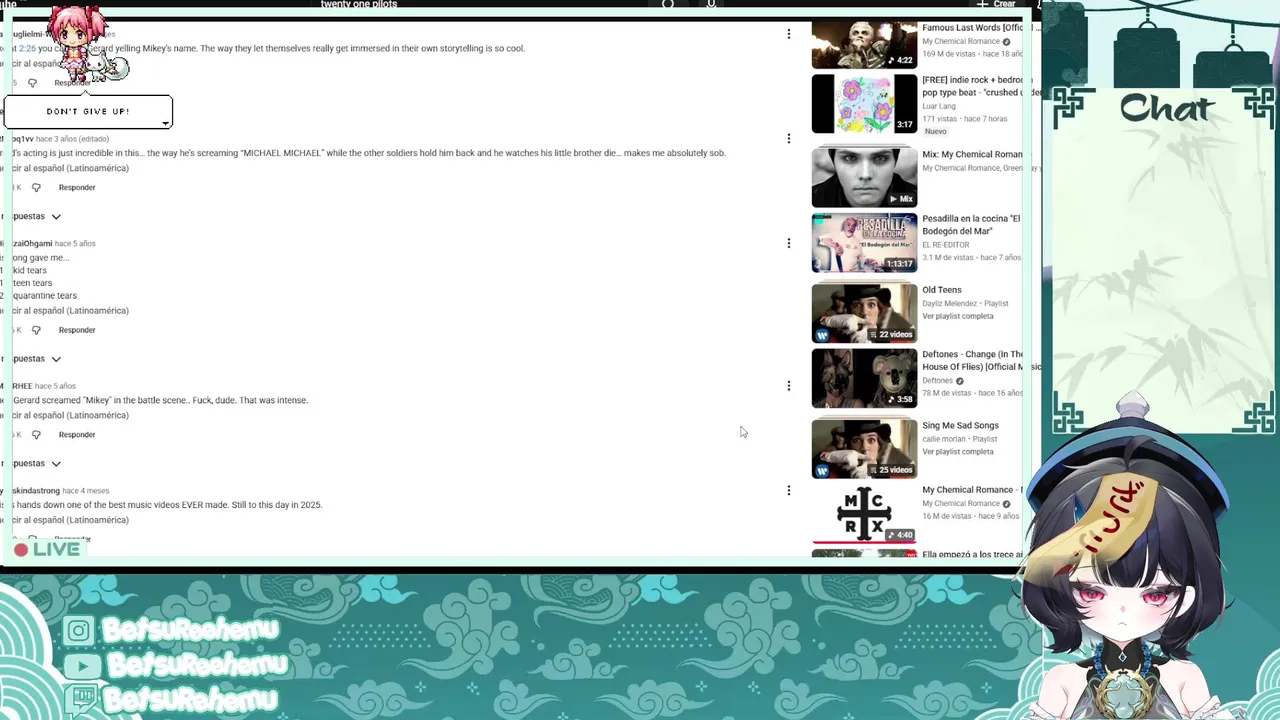The width and height of the screenshot is (1280, 720).
Task: Reply to zaiOhgami's quarantine tears comment
Action: pyautogui.click(x=77, y=329)
